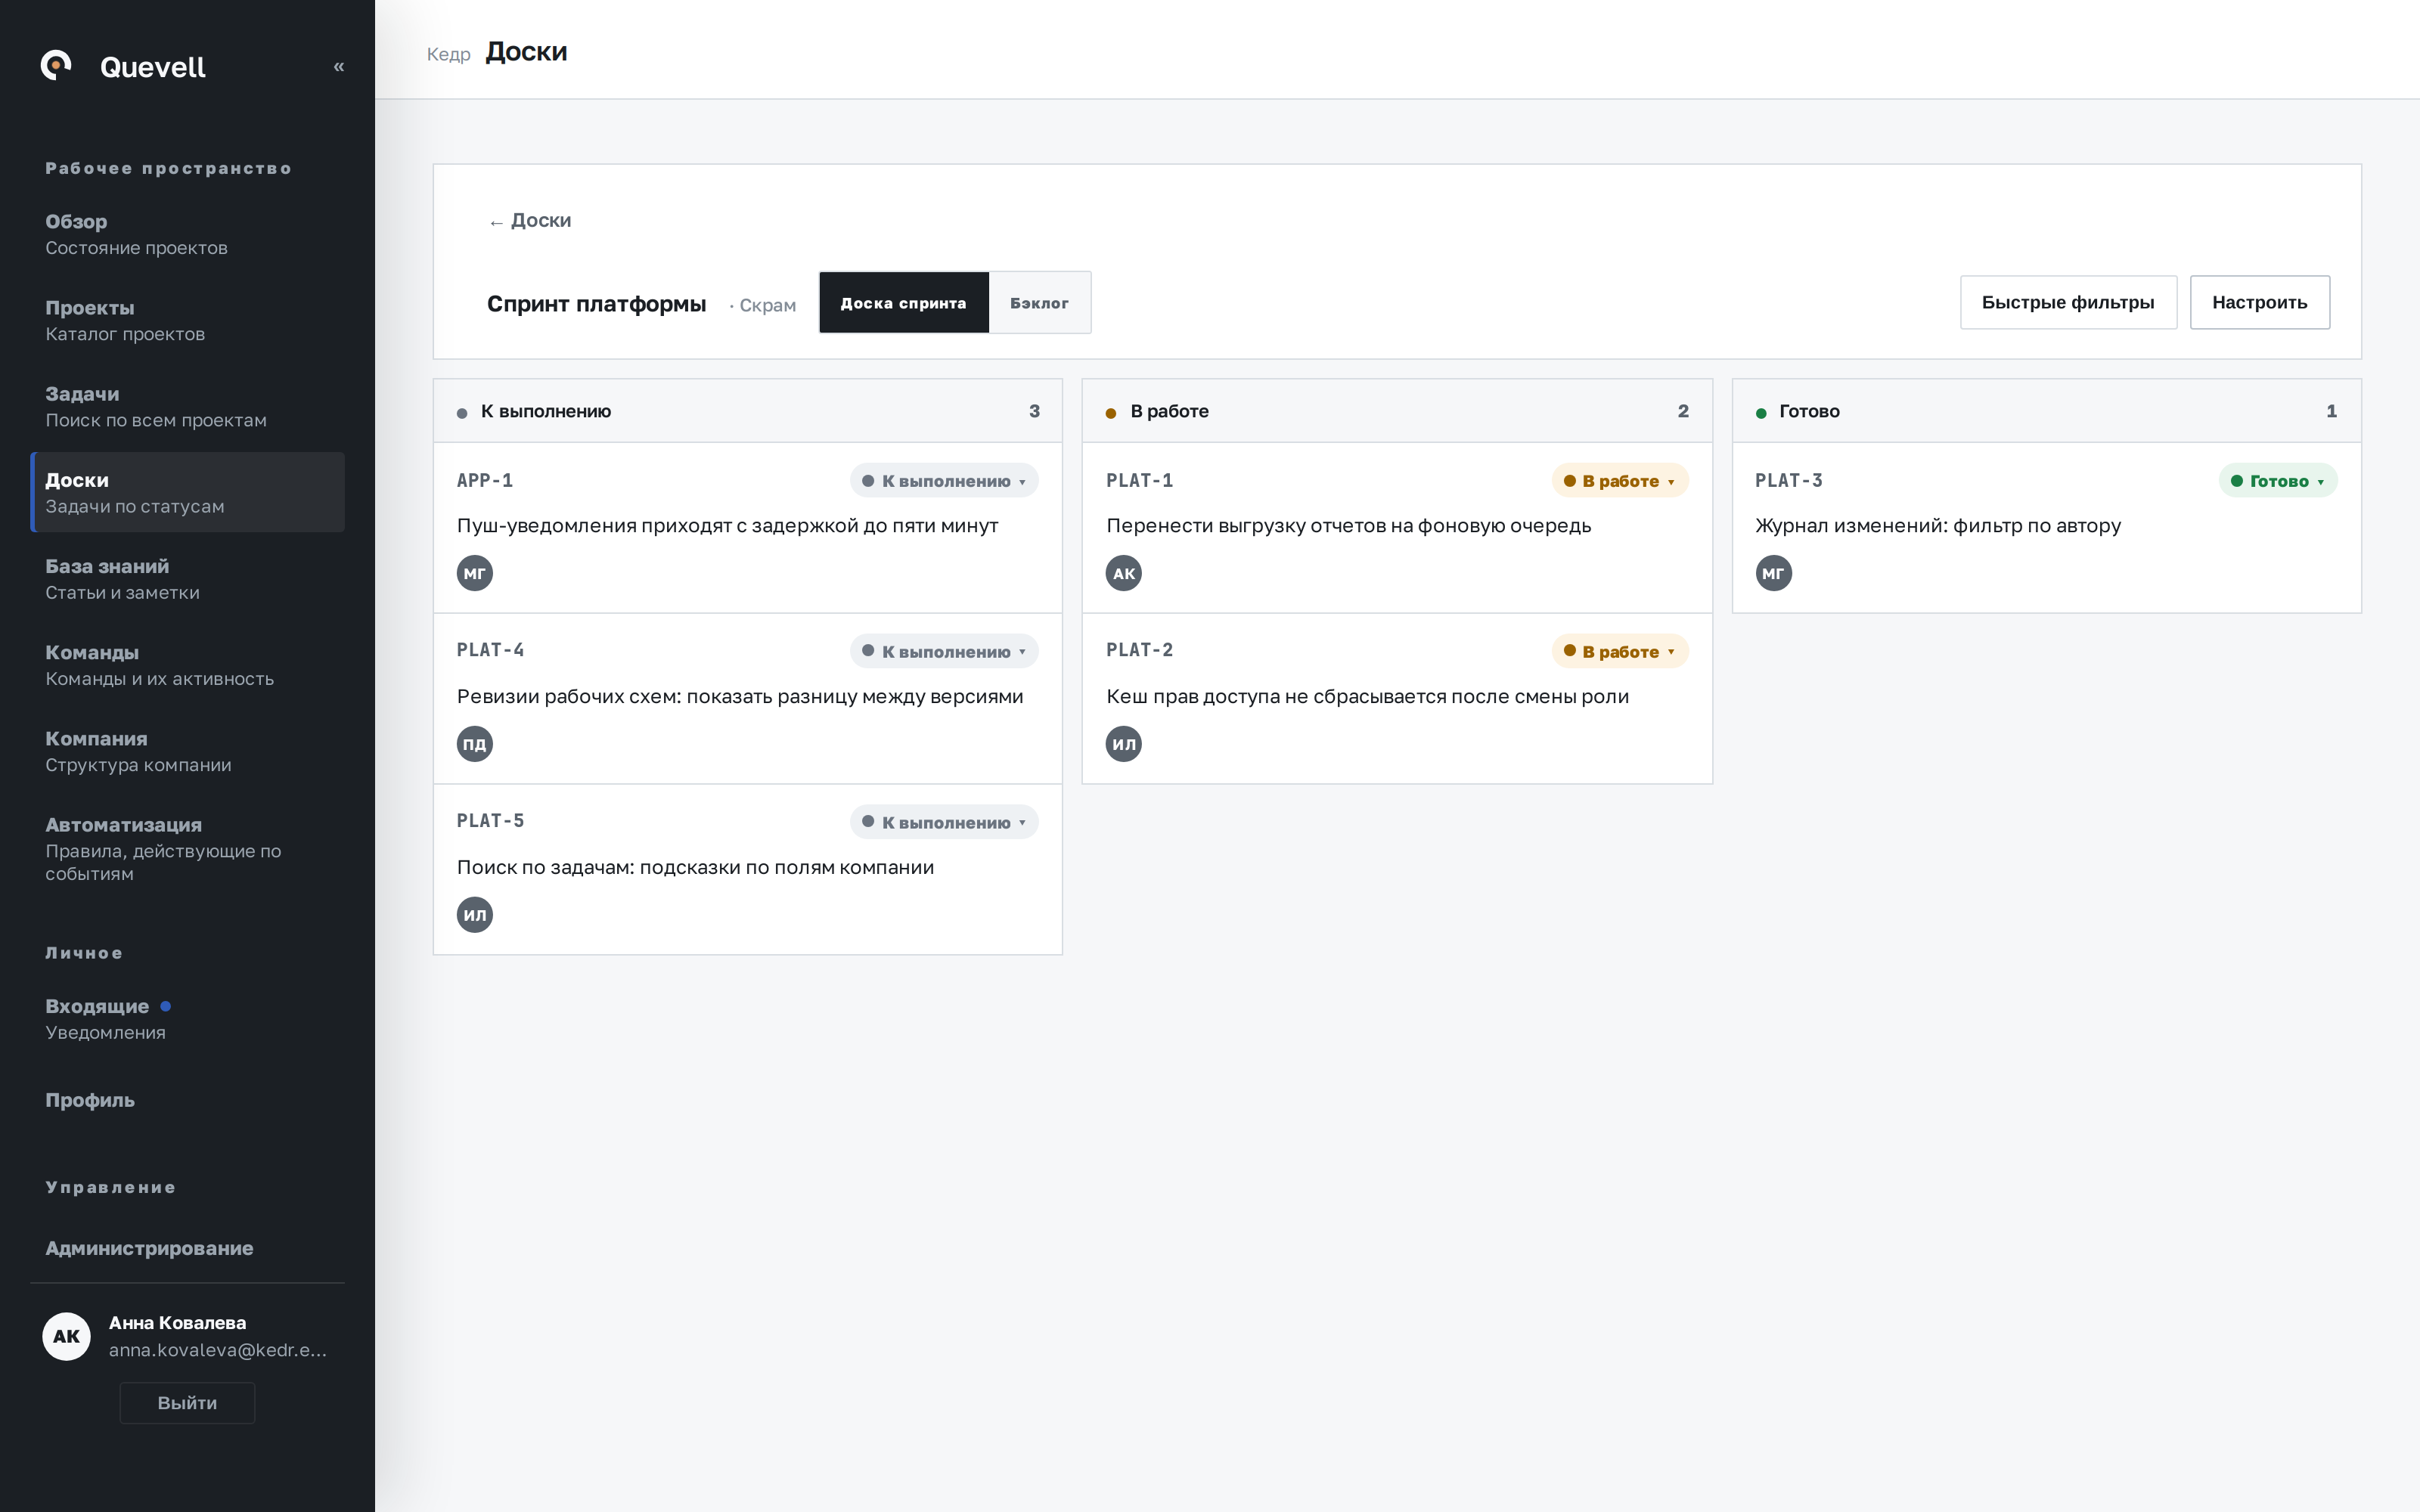The image size is (2420, 1512).
Task: Open Команды in the sidebar
Action: 187,665
